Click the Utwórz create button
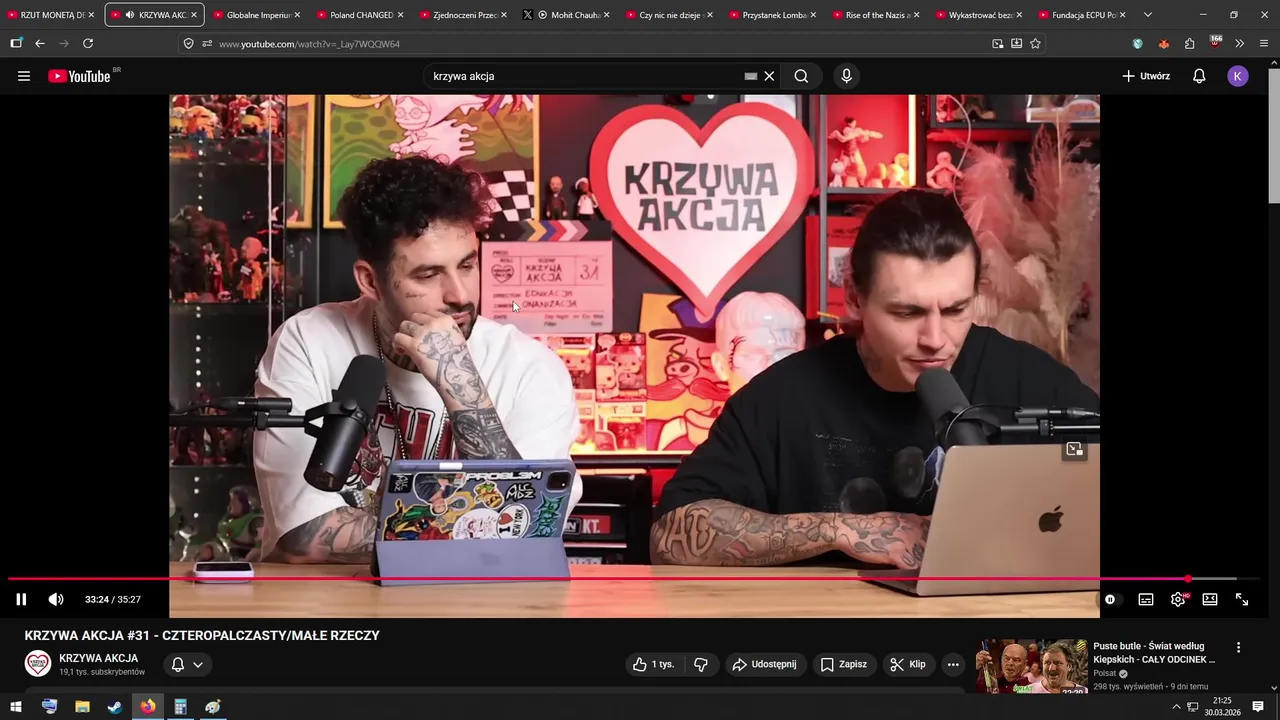 1146,76
